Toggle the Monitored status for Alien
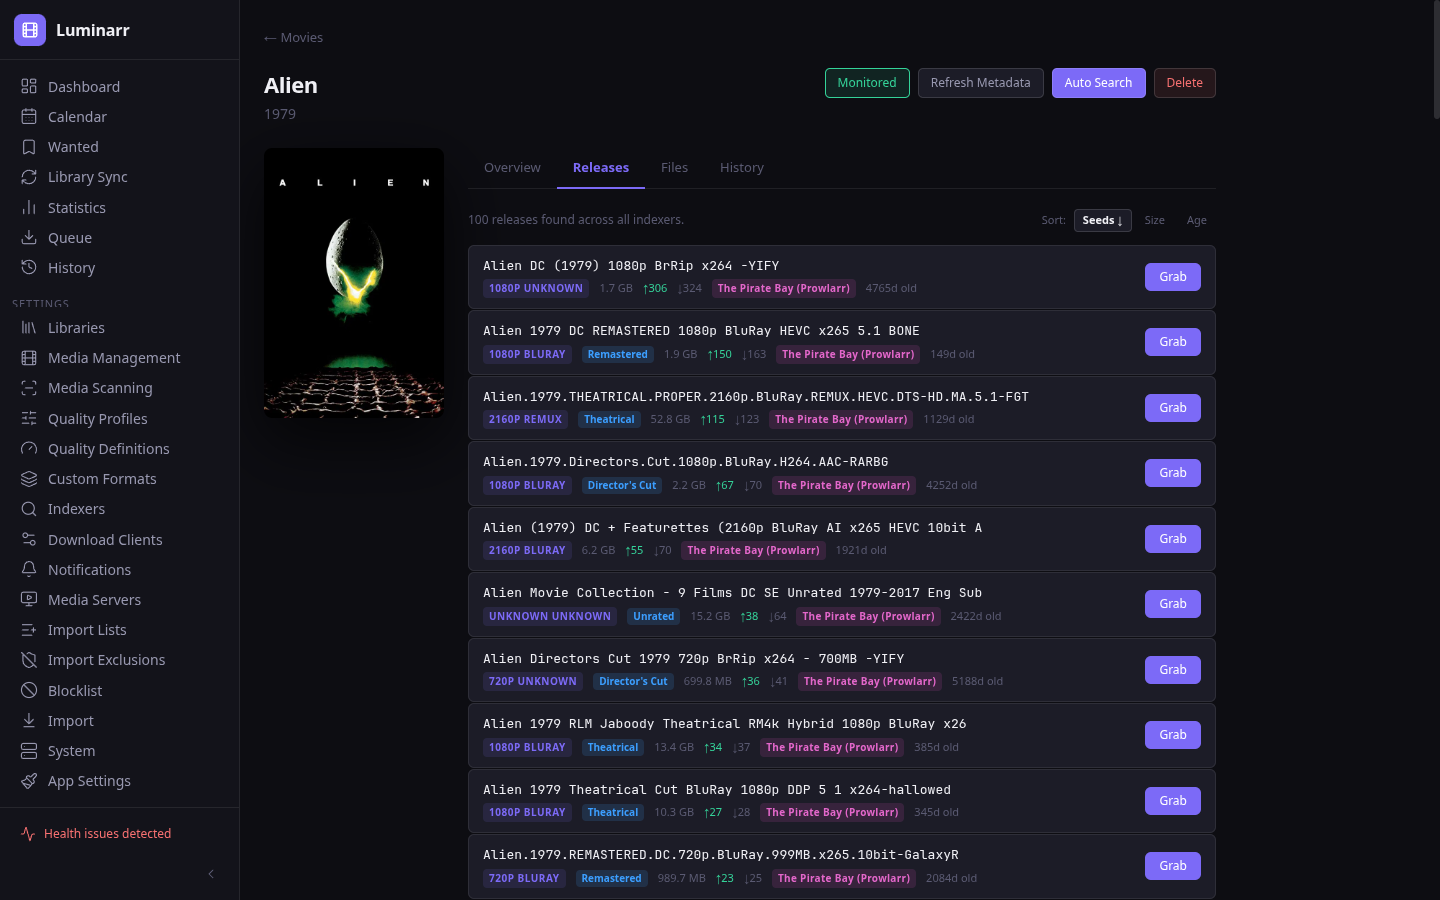1440x900 pixels. [866, 83]
